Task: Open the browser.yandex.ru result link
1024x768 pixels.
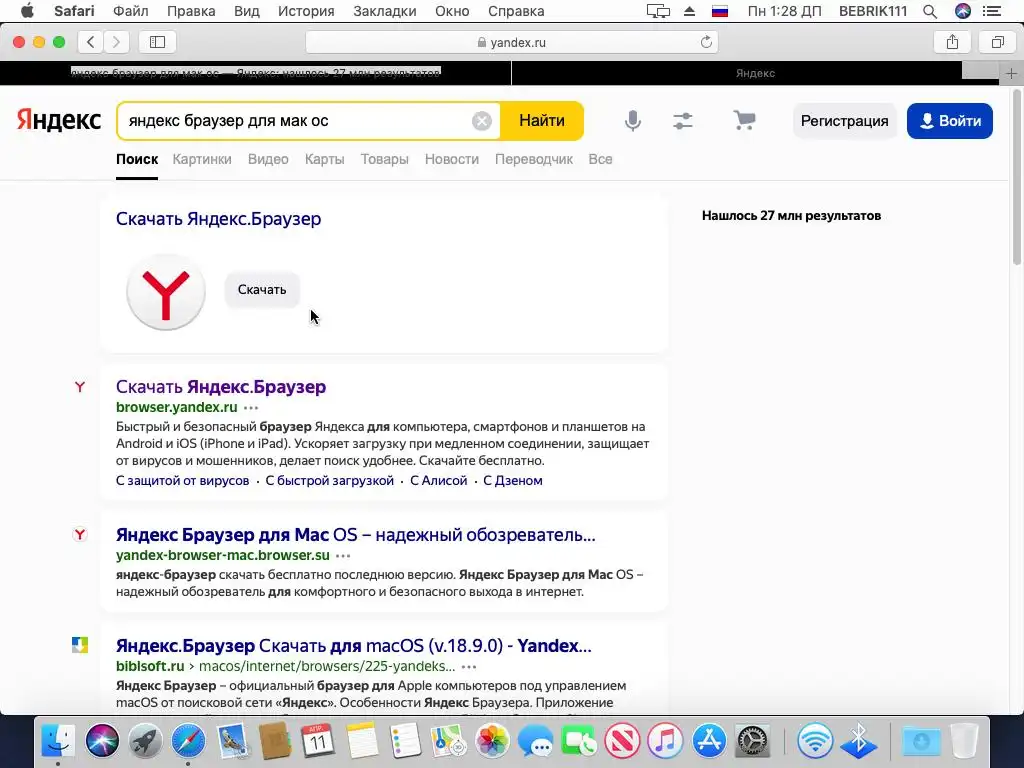Action: [x=176, y=407]
